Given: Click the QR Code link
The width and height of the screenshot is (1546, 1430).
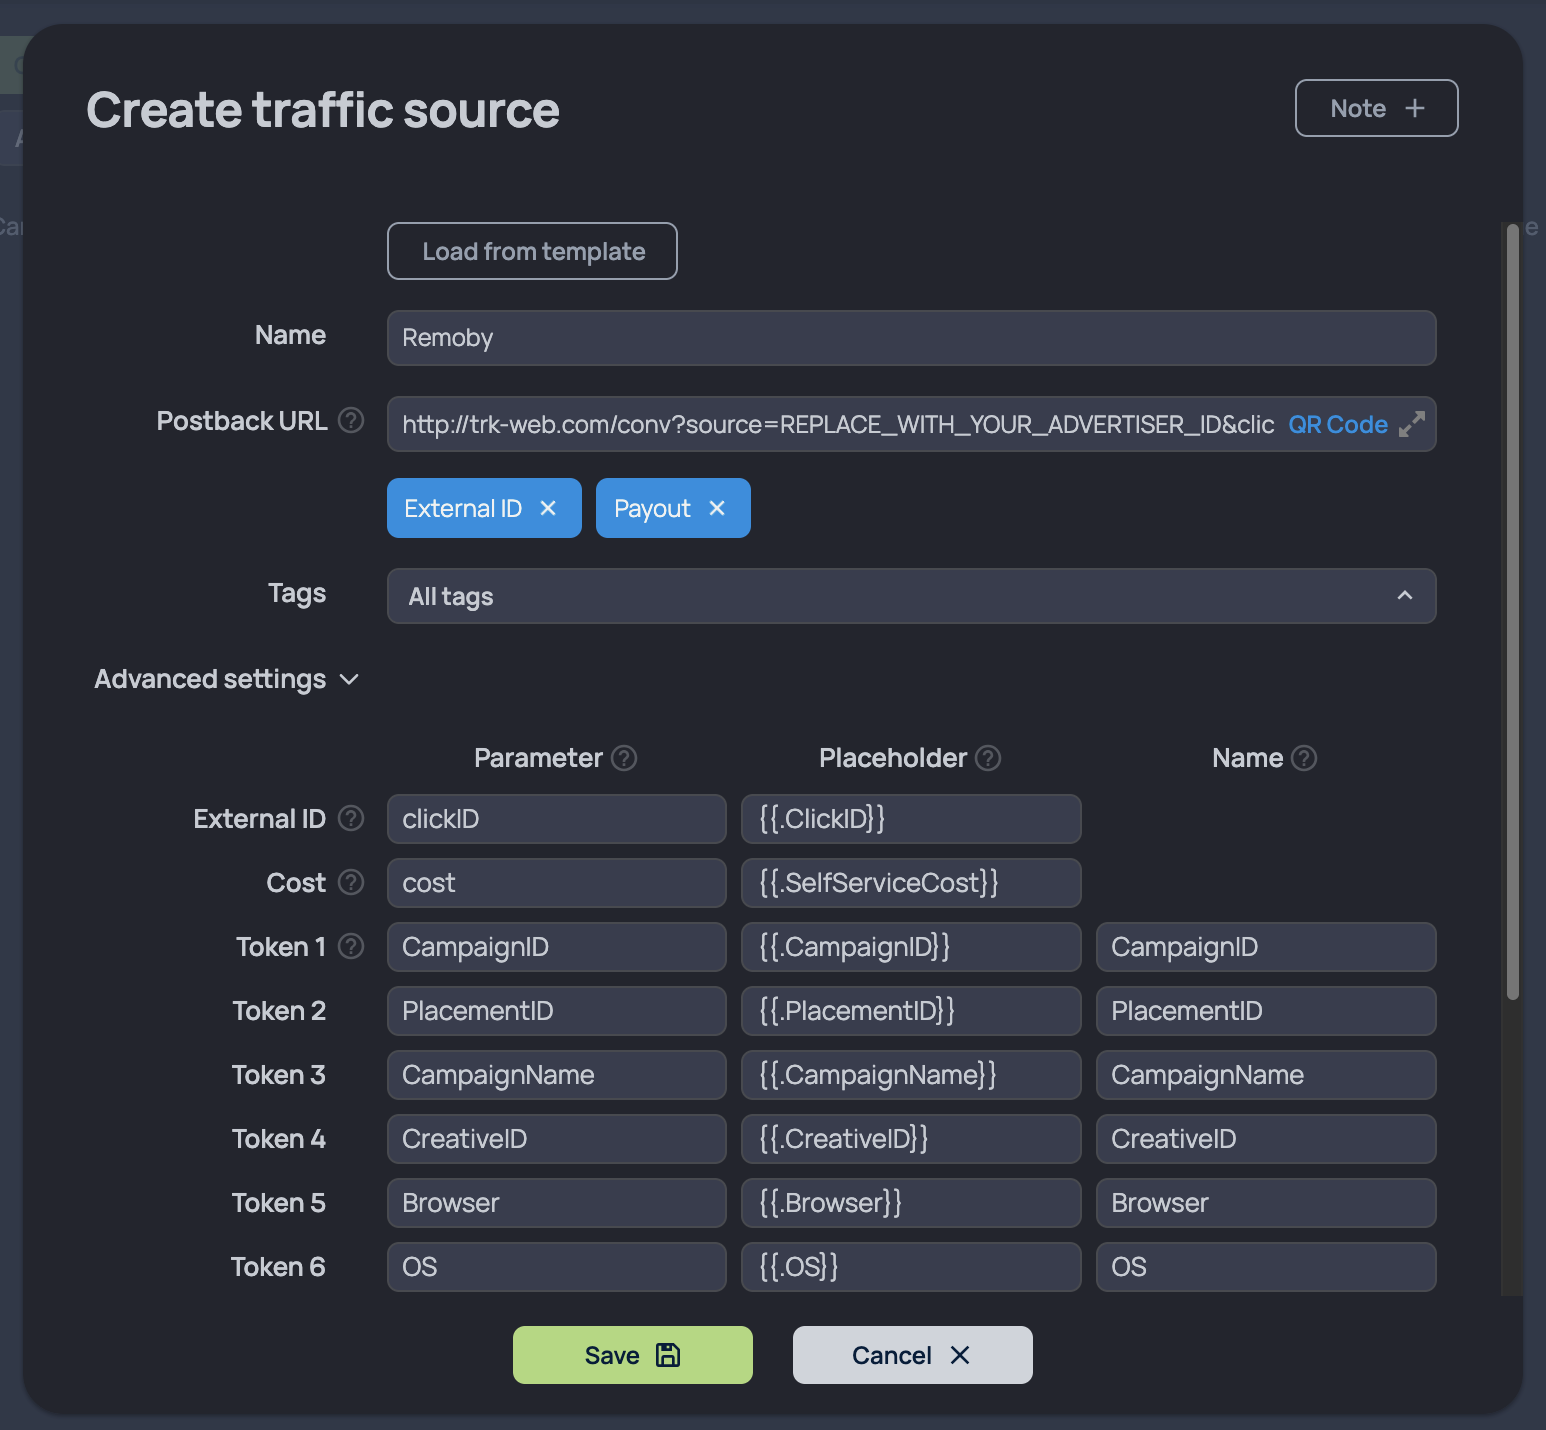Looking at the screenshot, I should pos(1337,424).
